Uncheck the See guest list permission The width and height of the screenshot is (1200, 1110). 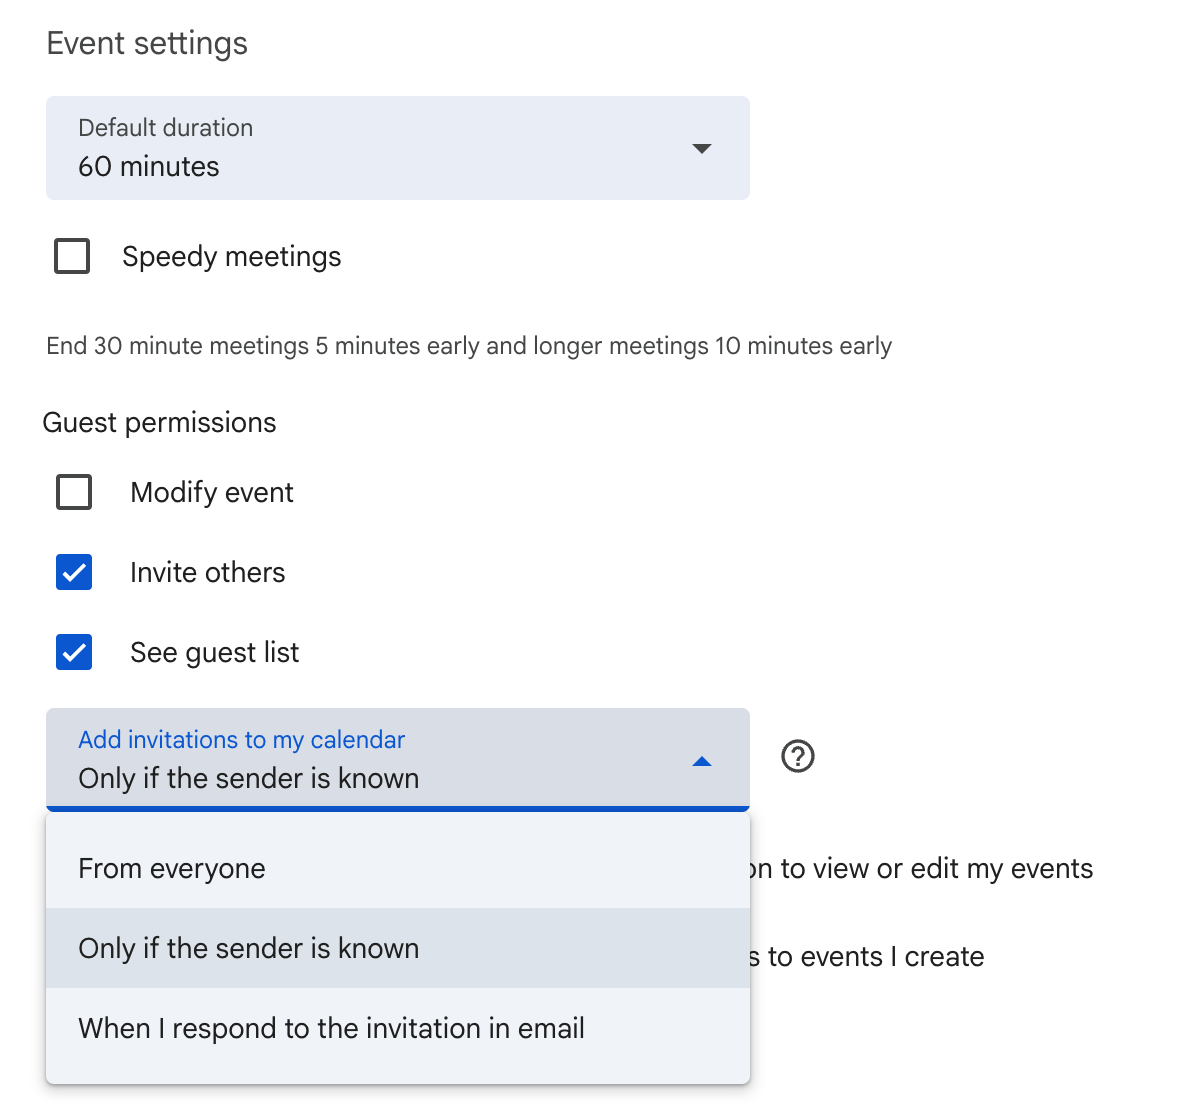74,652
